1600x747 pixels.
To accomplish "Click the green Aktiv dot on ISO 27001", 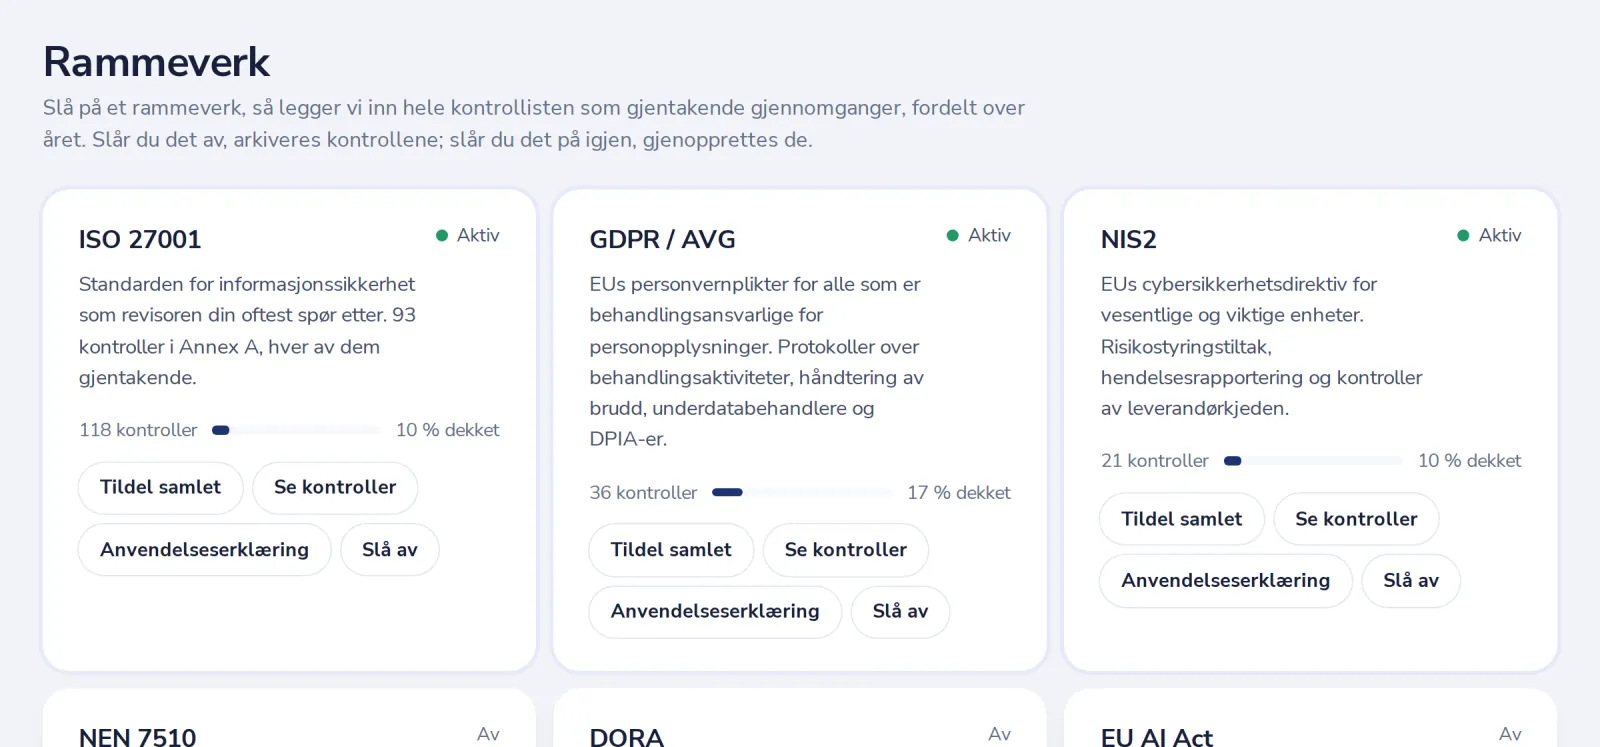I will click(x=442, y=236).
